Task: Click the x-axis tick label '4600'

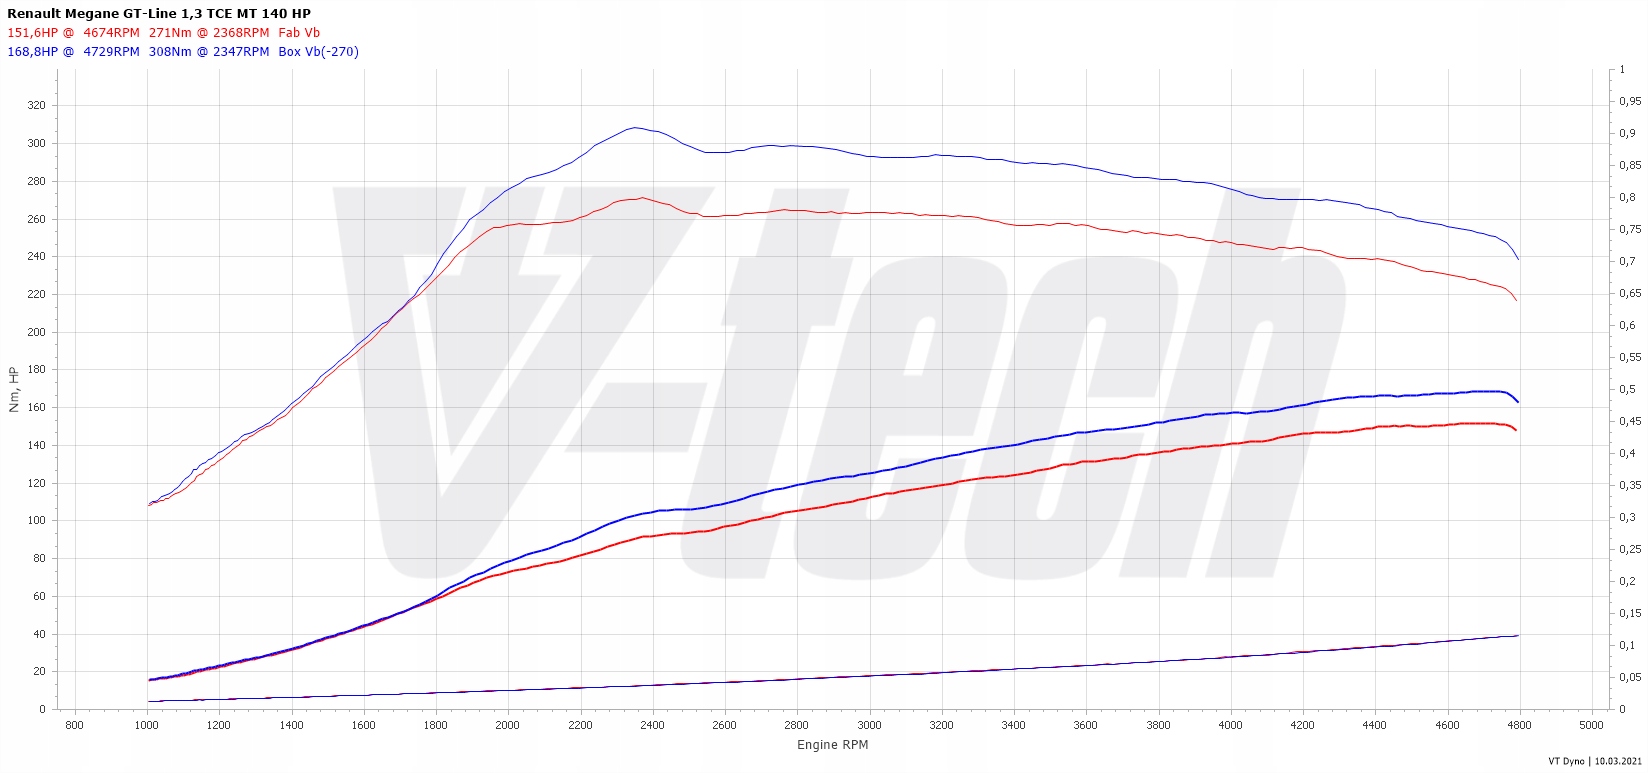Action: click(x=1447, y=726)
